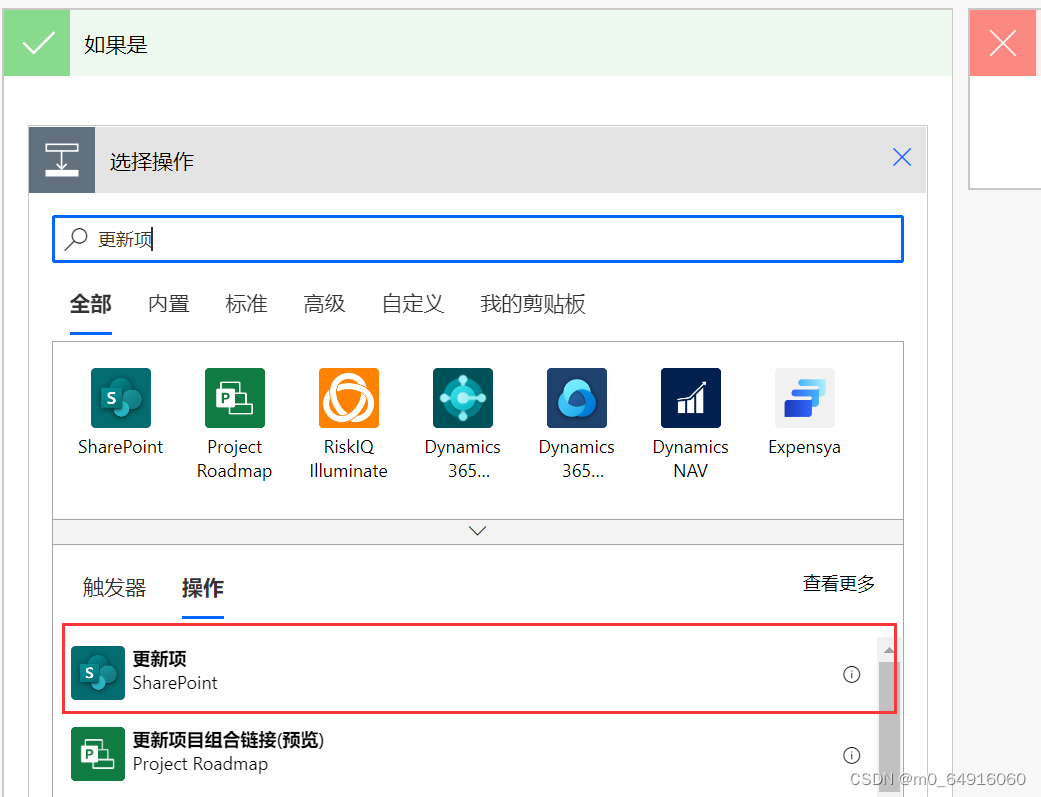Image resolution: width=1041 pixels, height=797 pixels.
Task: Show info for SharePoint 更新项 action
Action: coord(851,674)
